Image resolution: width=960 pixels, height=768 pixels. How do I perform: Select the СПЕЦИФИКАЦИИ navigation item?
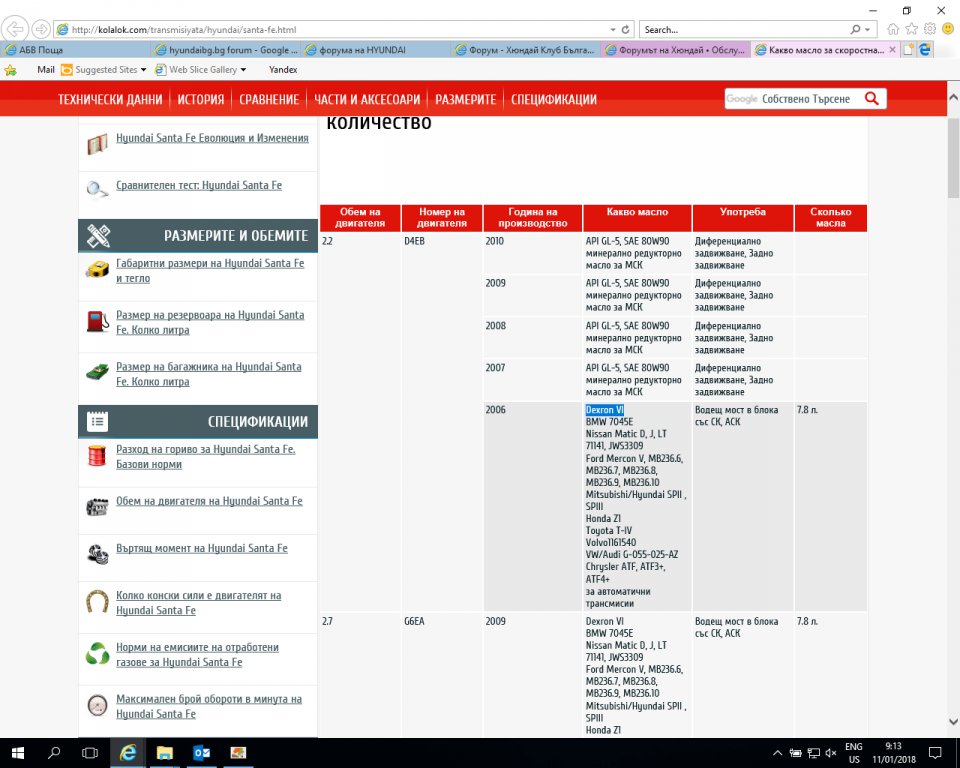pyautogui.click(x=554, y=100)
